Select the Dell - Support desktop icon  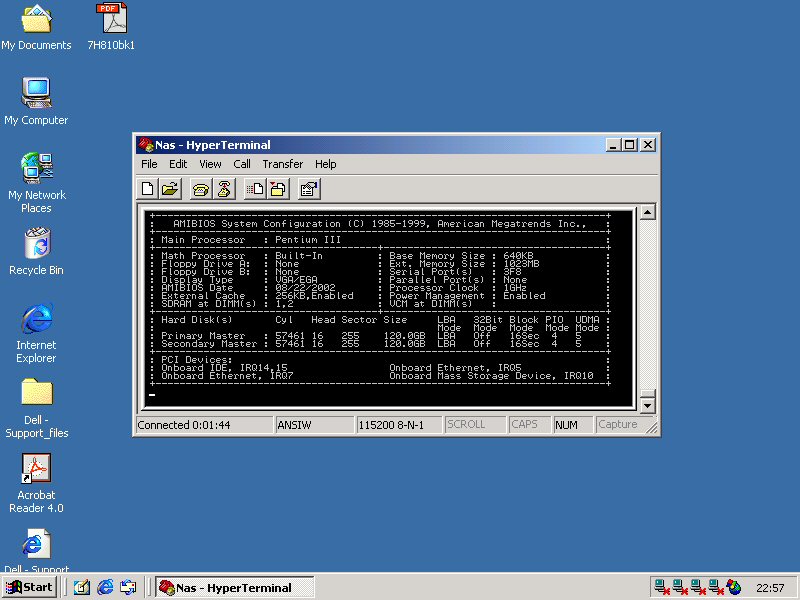tap(36, 550)
